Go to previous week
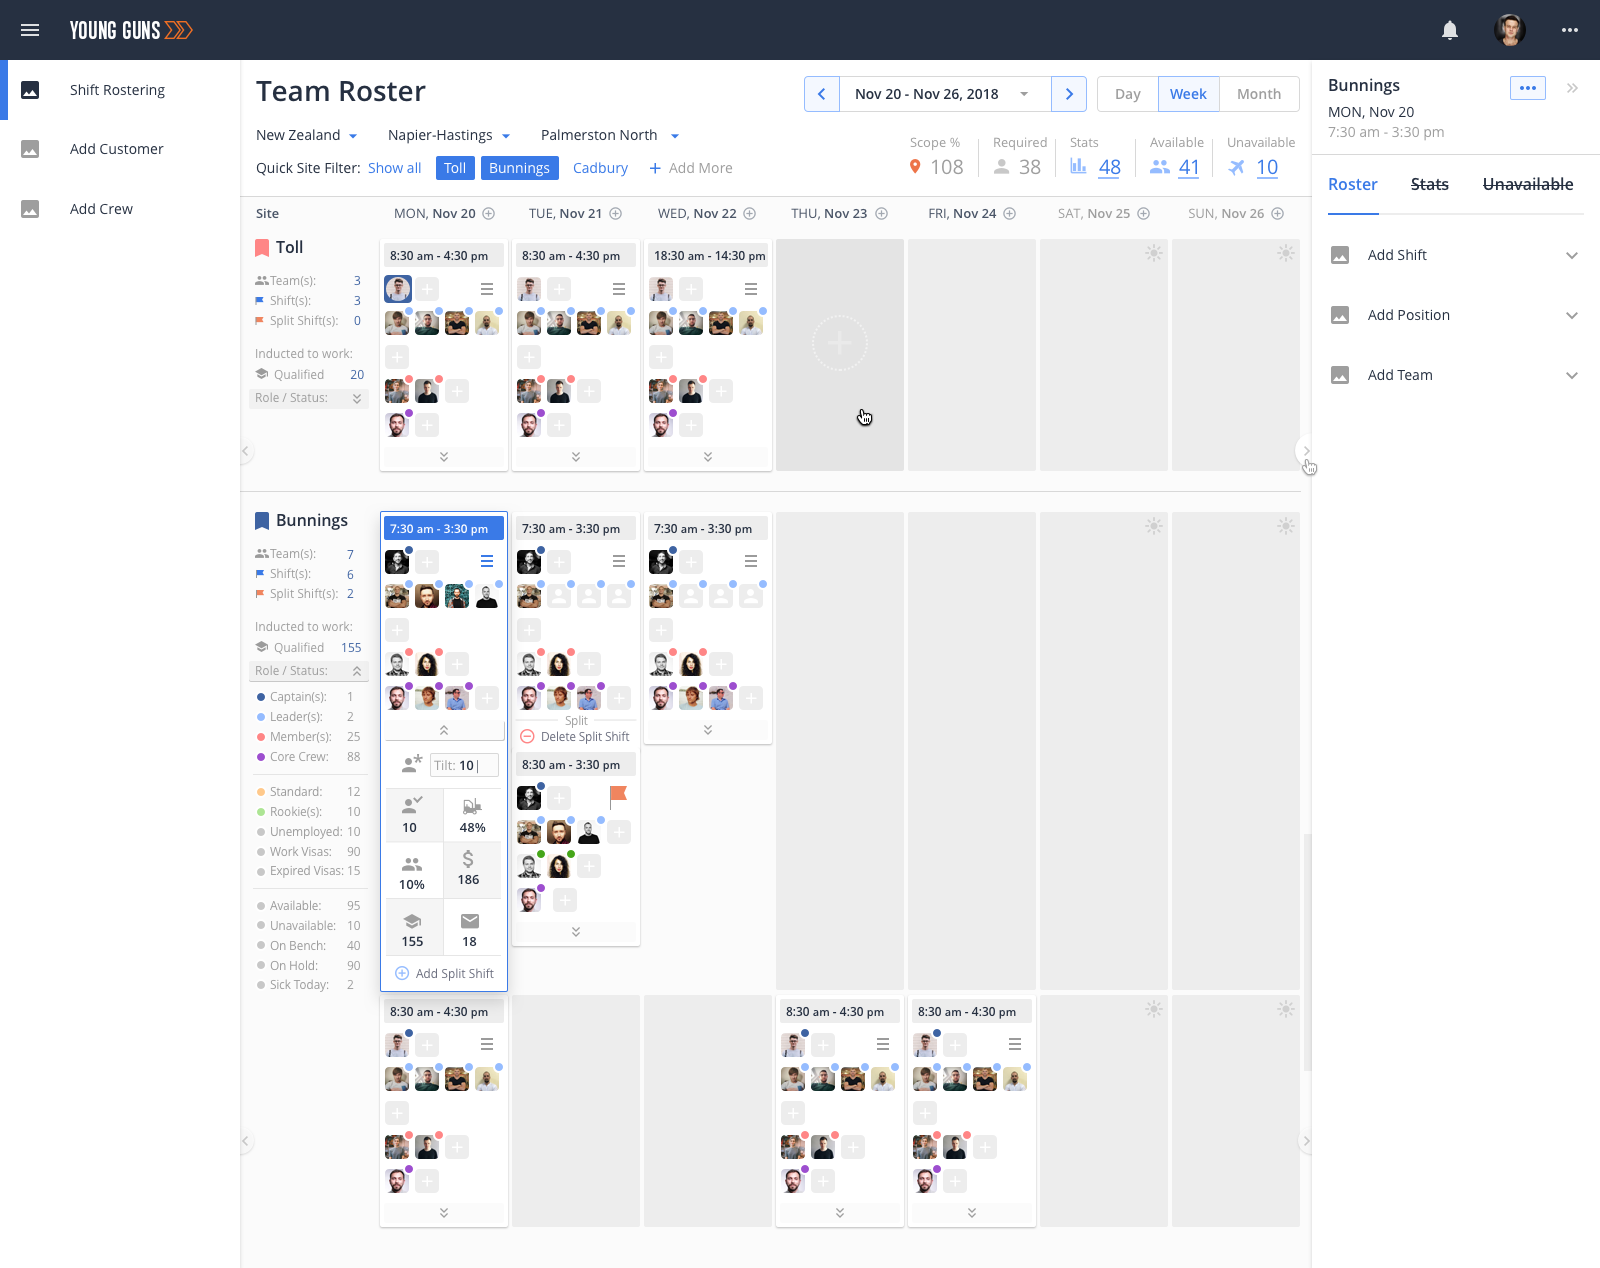This screenshot has height=1268, width=1600. click(x=822, y=94)
